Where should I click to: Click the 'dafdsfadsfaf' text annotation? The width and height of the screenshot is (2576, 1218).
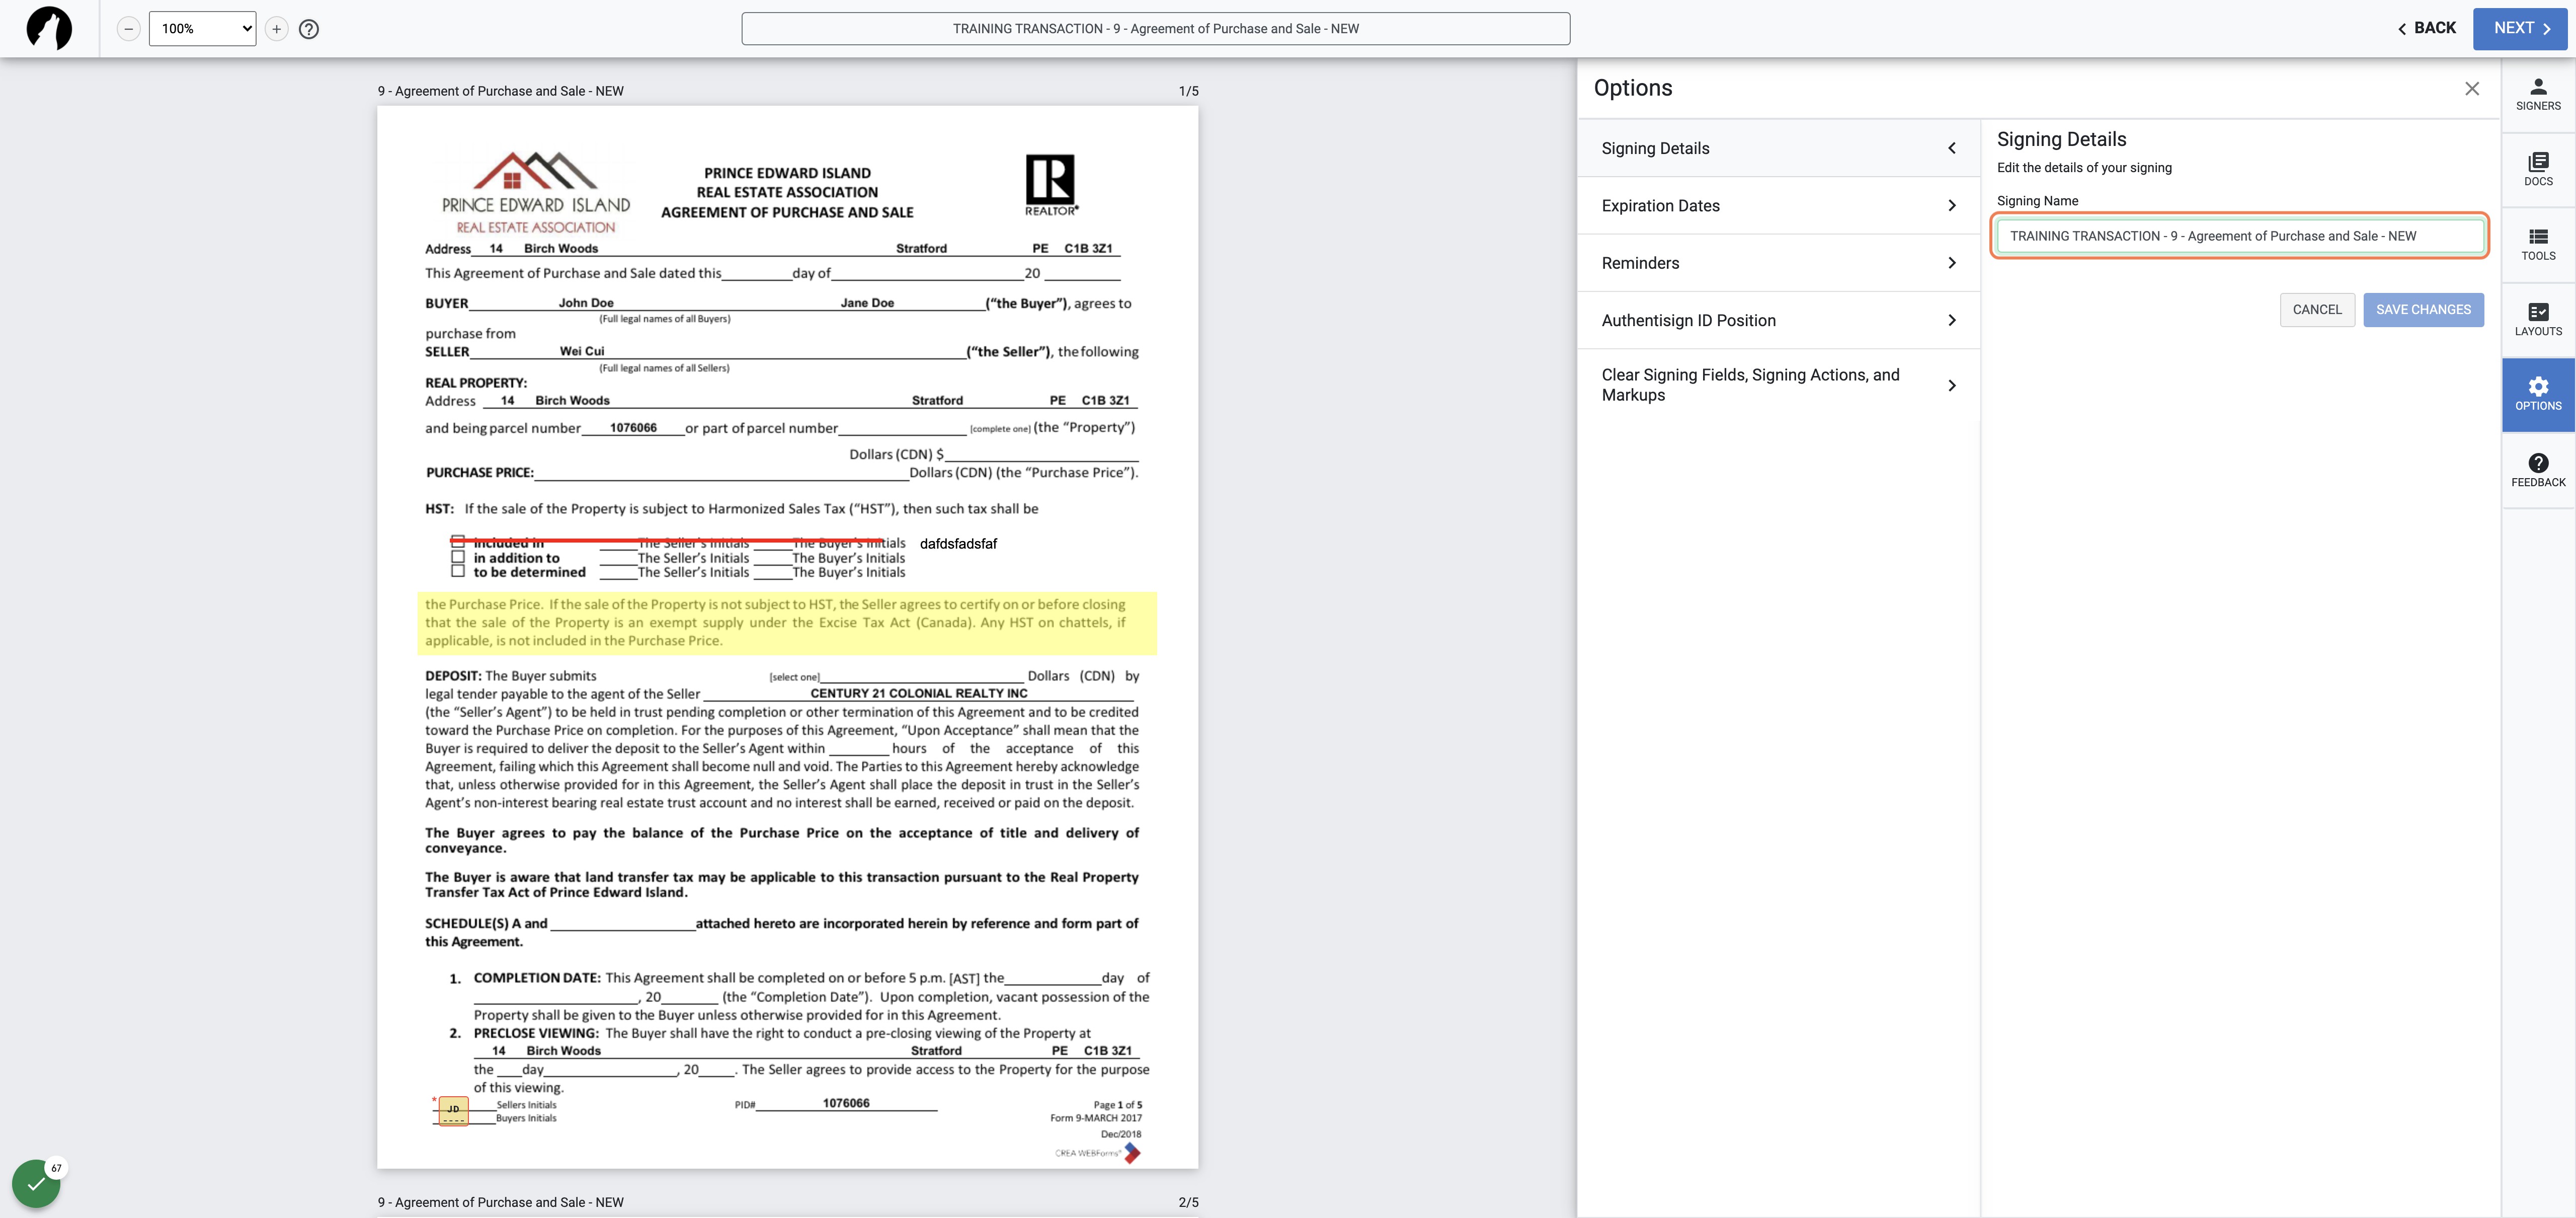click(958, 544)
